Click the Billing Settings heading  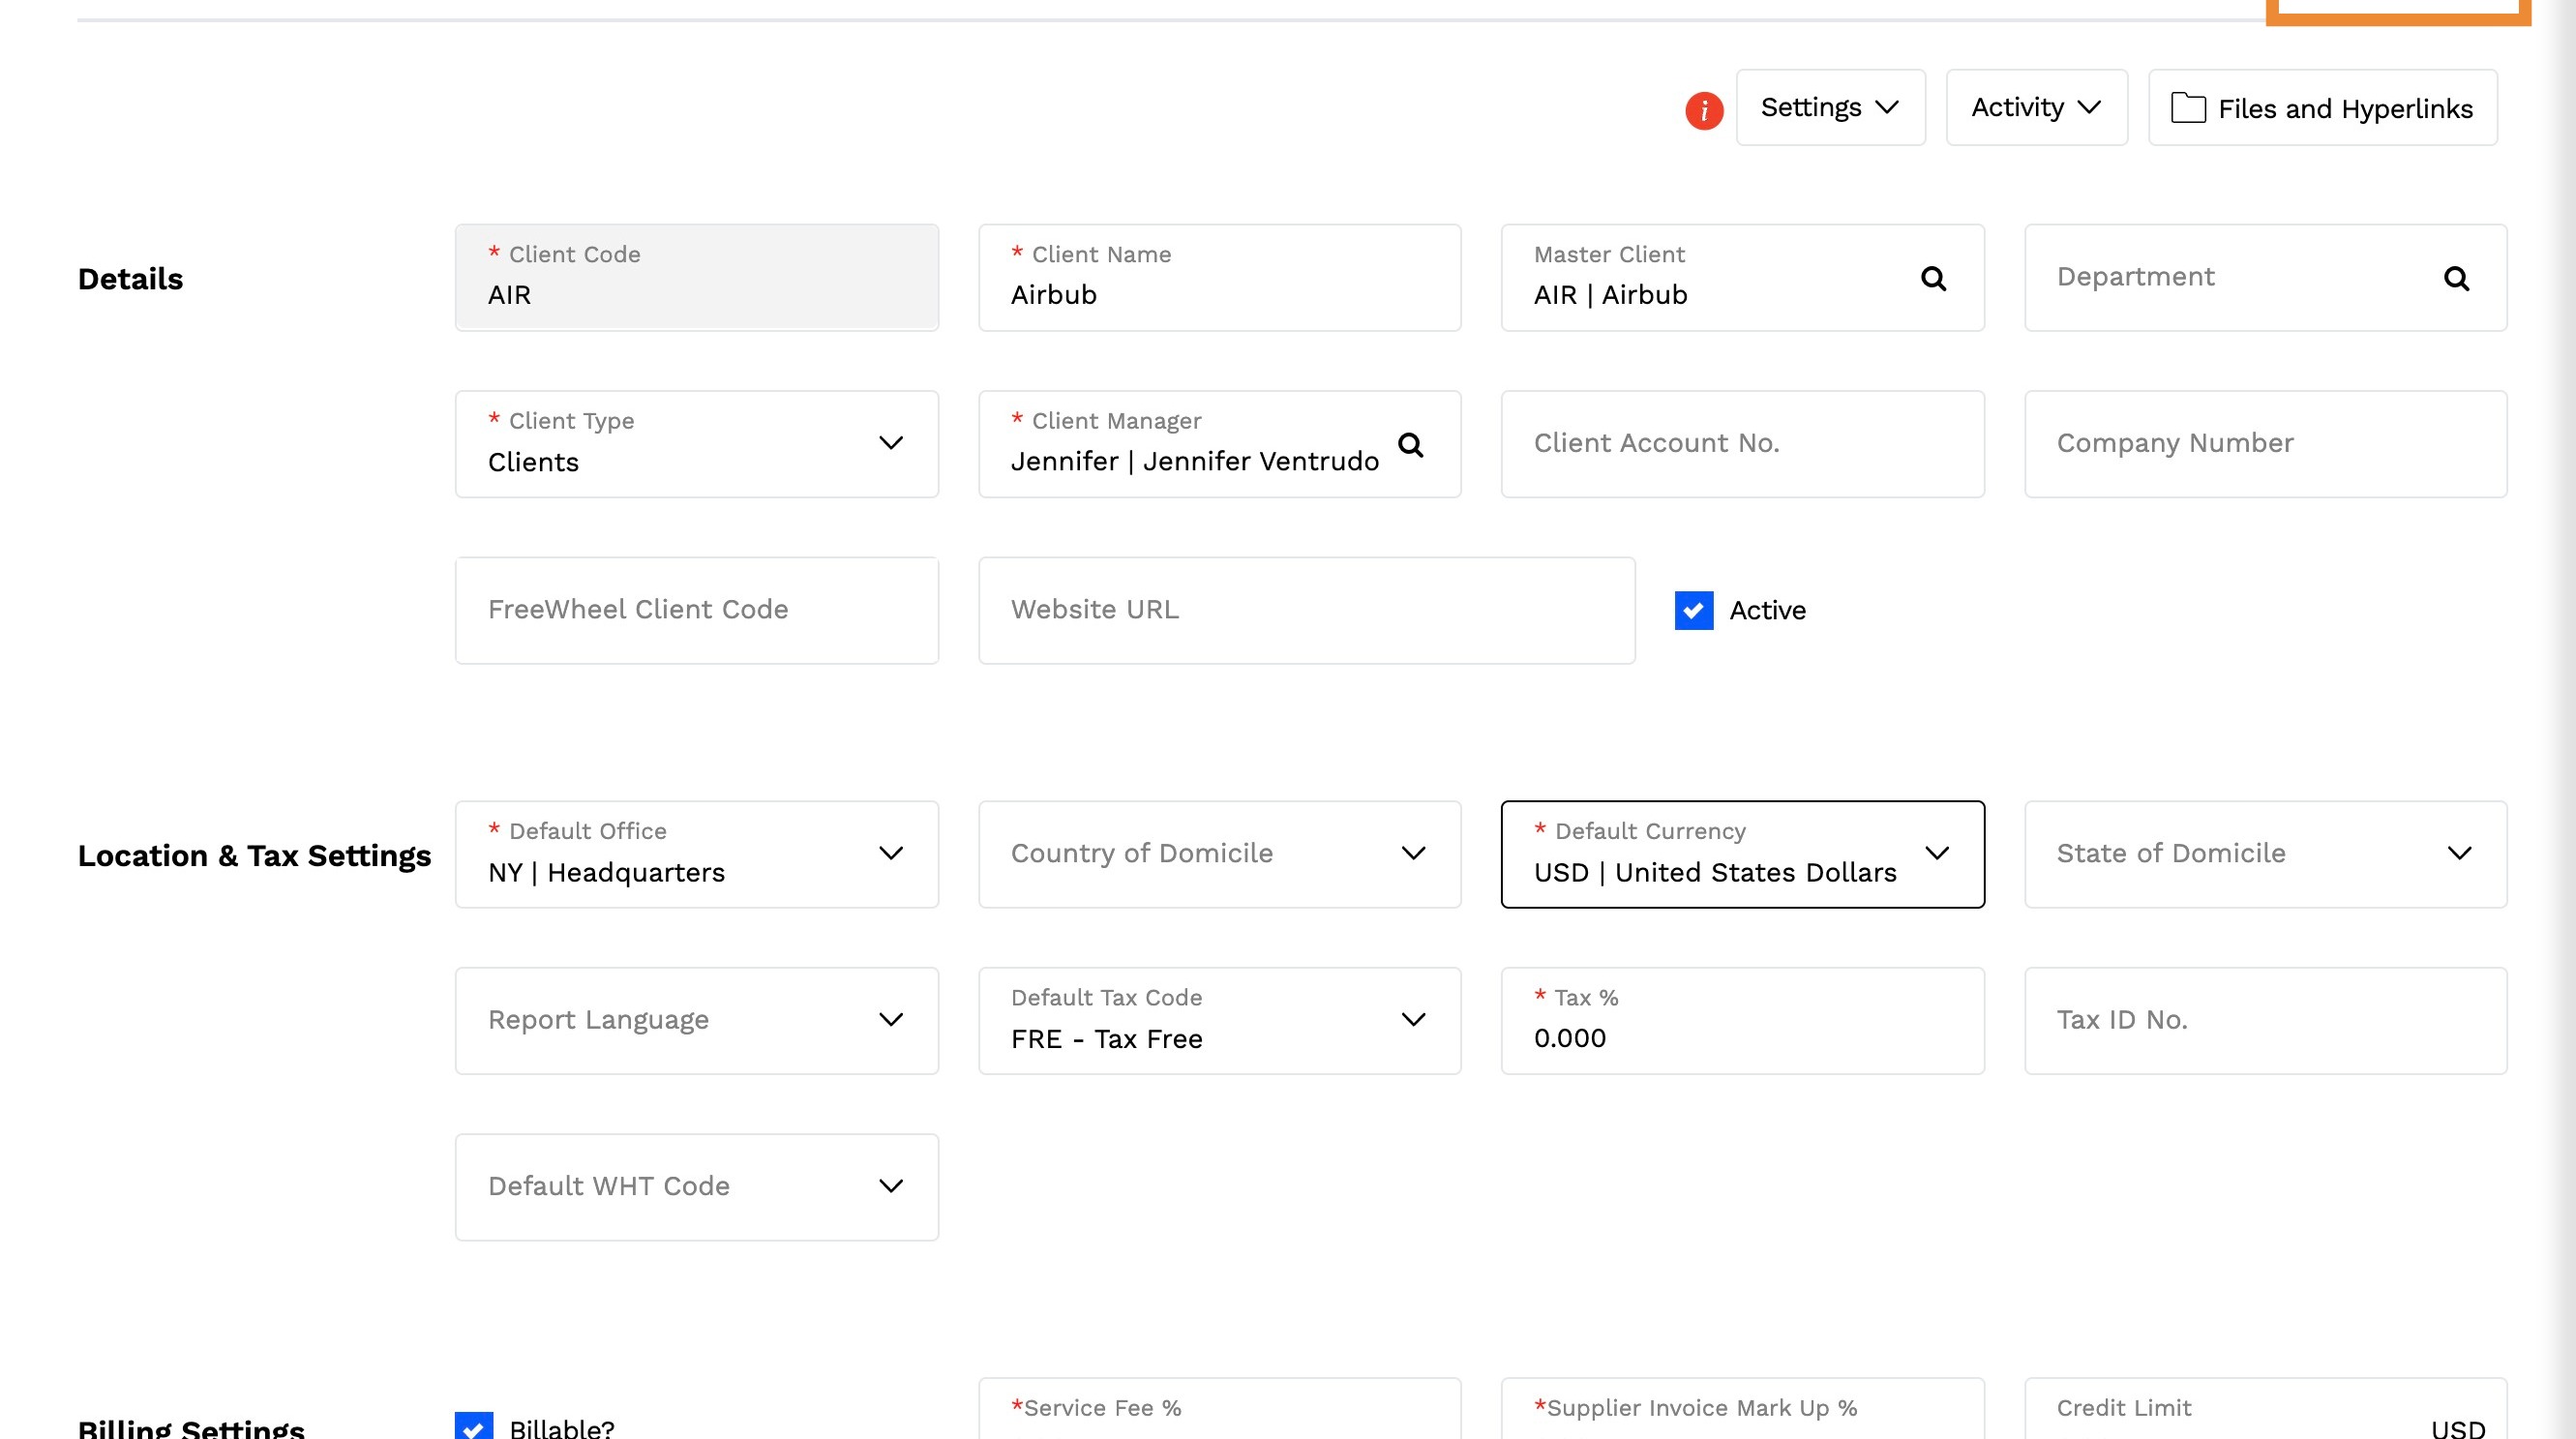click(191, 1428)
